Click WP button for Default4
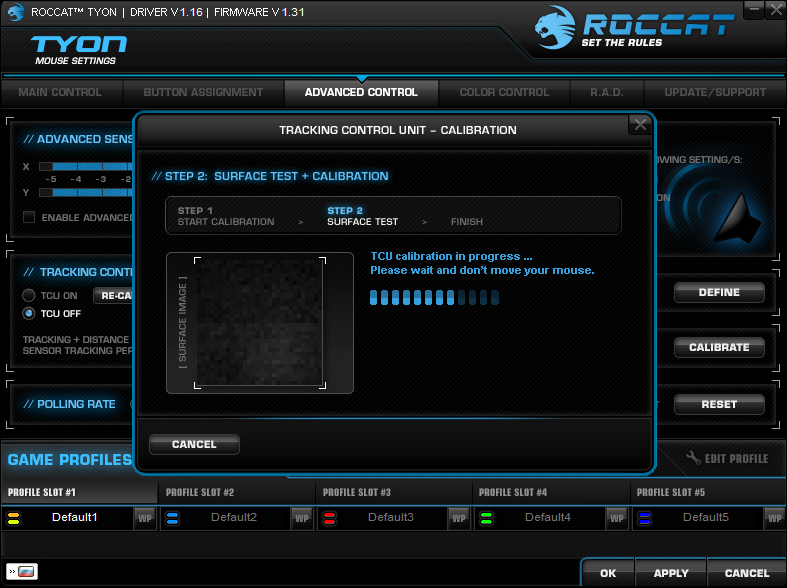Image resolution: width=787 pixels, height=588 pixels. tap(617, 518)
